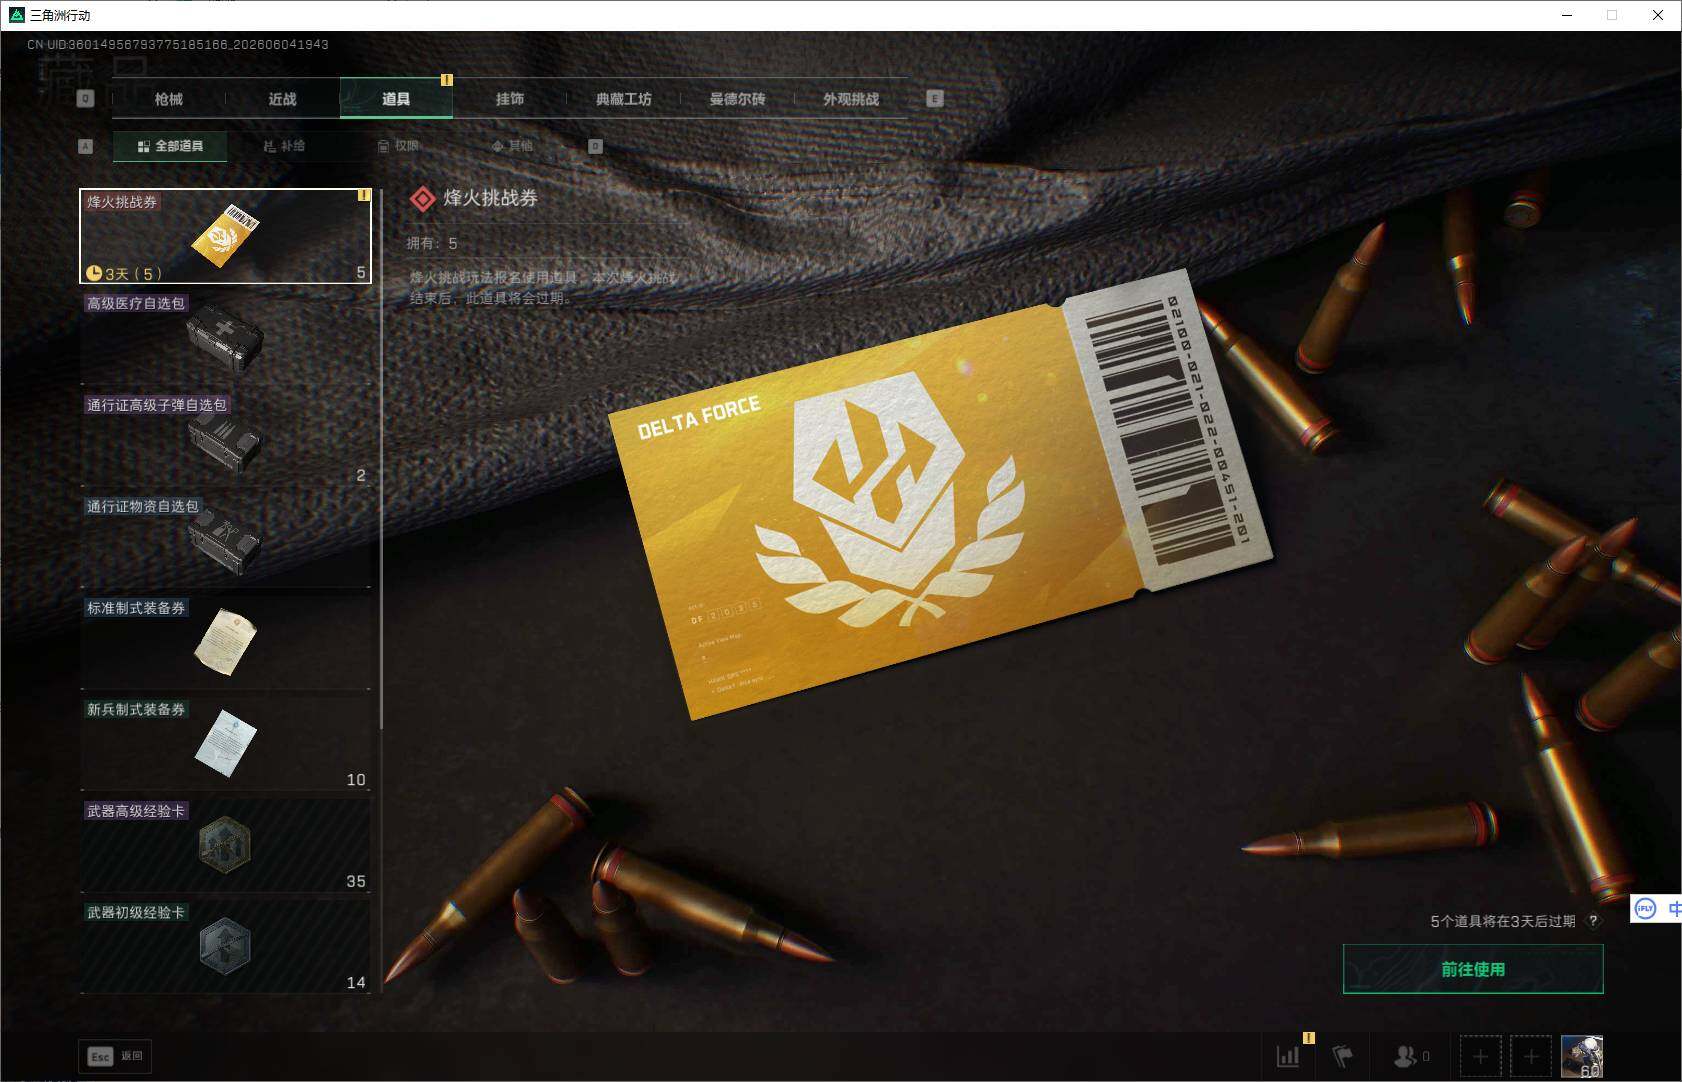The image size is (1682, 1082).
Task: Go to the 外观挑战 tab
Action: click(x=851, y=99)
